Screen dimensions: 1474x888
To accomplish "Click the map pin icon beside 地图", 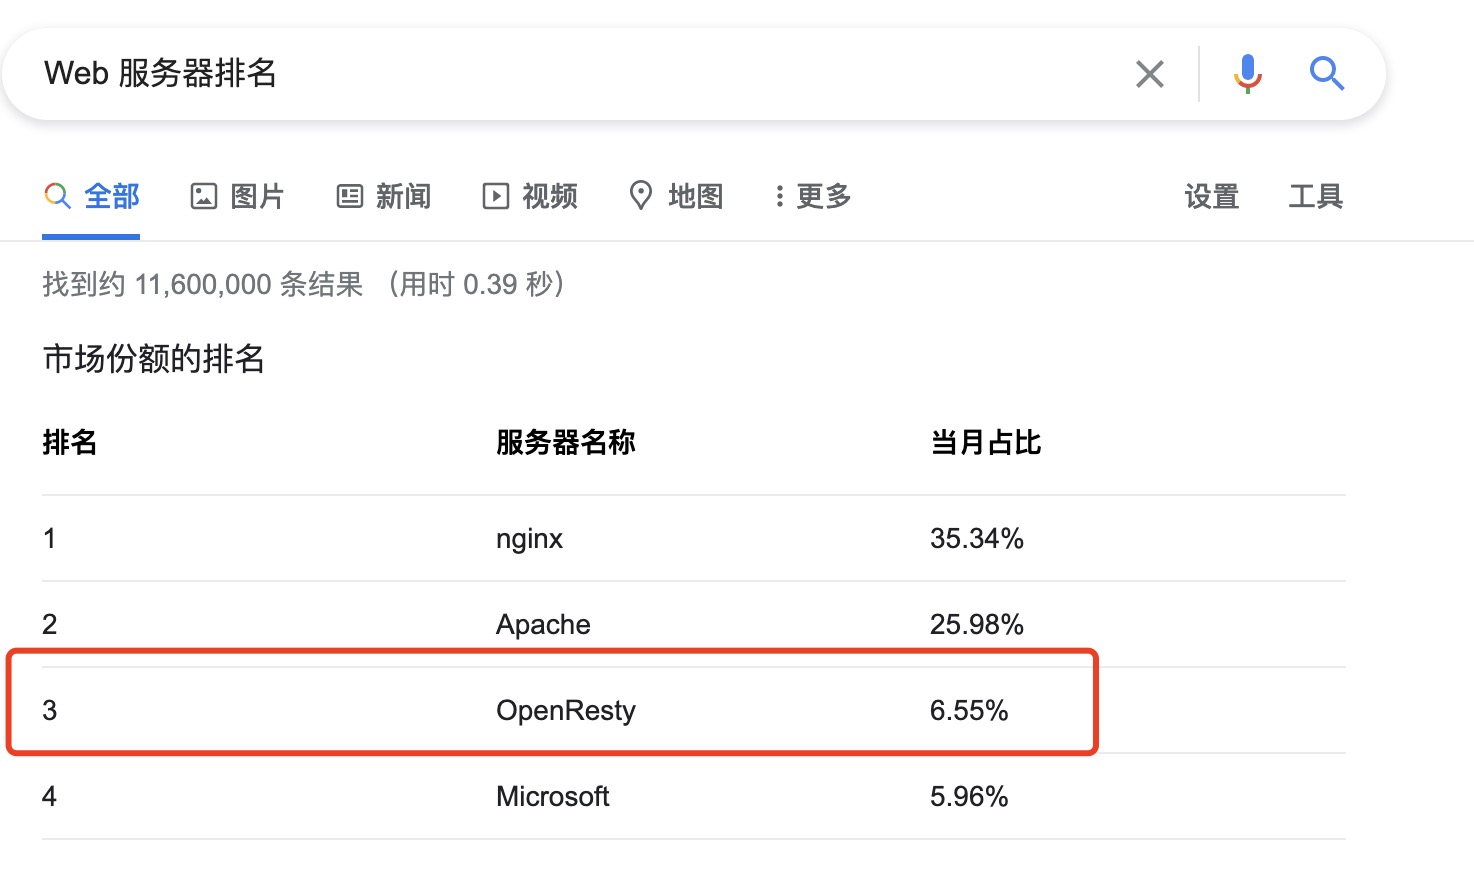I will (x=641, y=196).
